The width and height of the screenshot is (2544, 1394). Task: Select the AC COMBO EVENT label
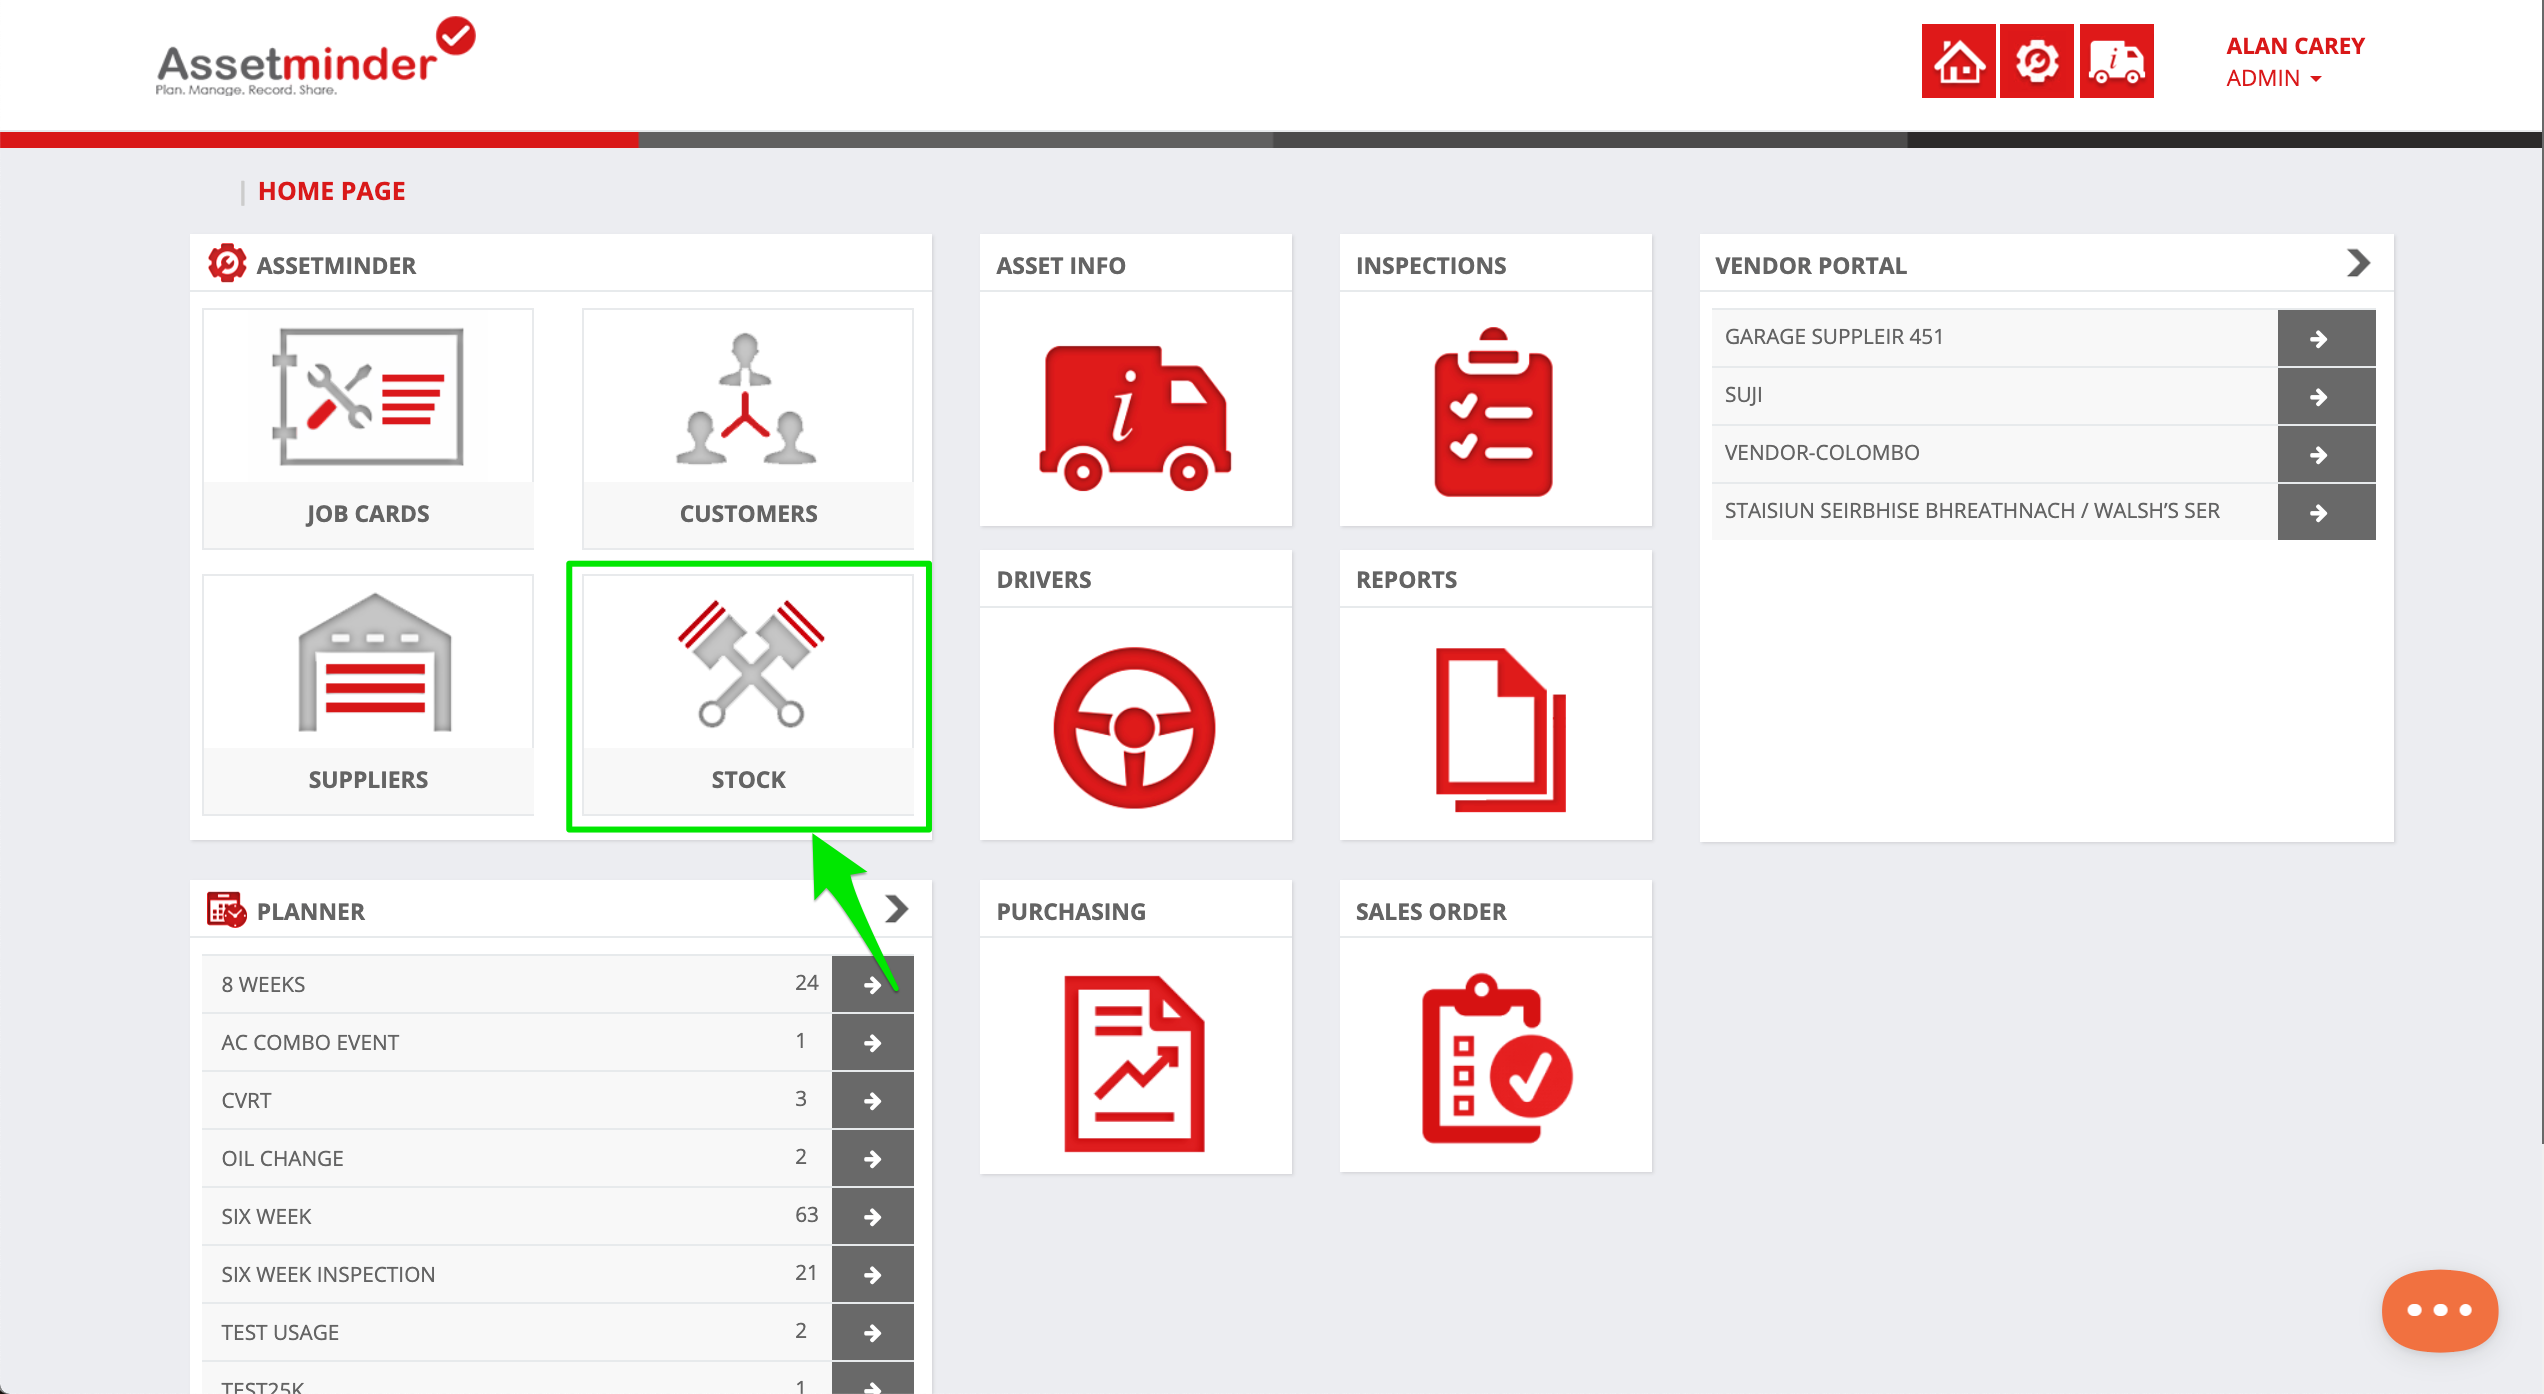coord(310,1042)
